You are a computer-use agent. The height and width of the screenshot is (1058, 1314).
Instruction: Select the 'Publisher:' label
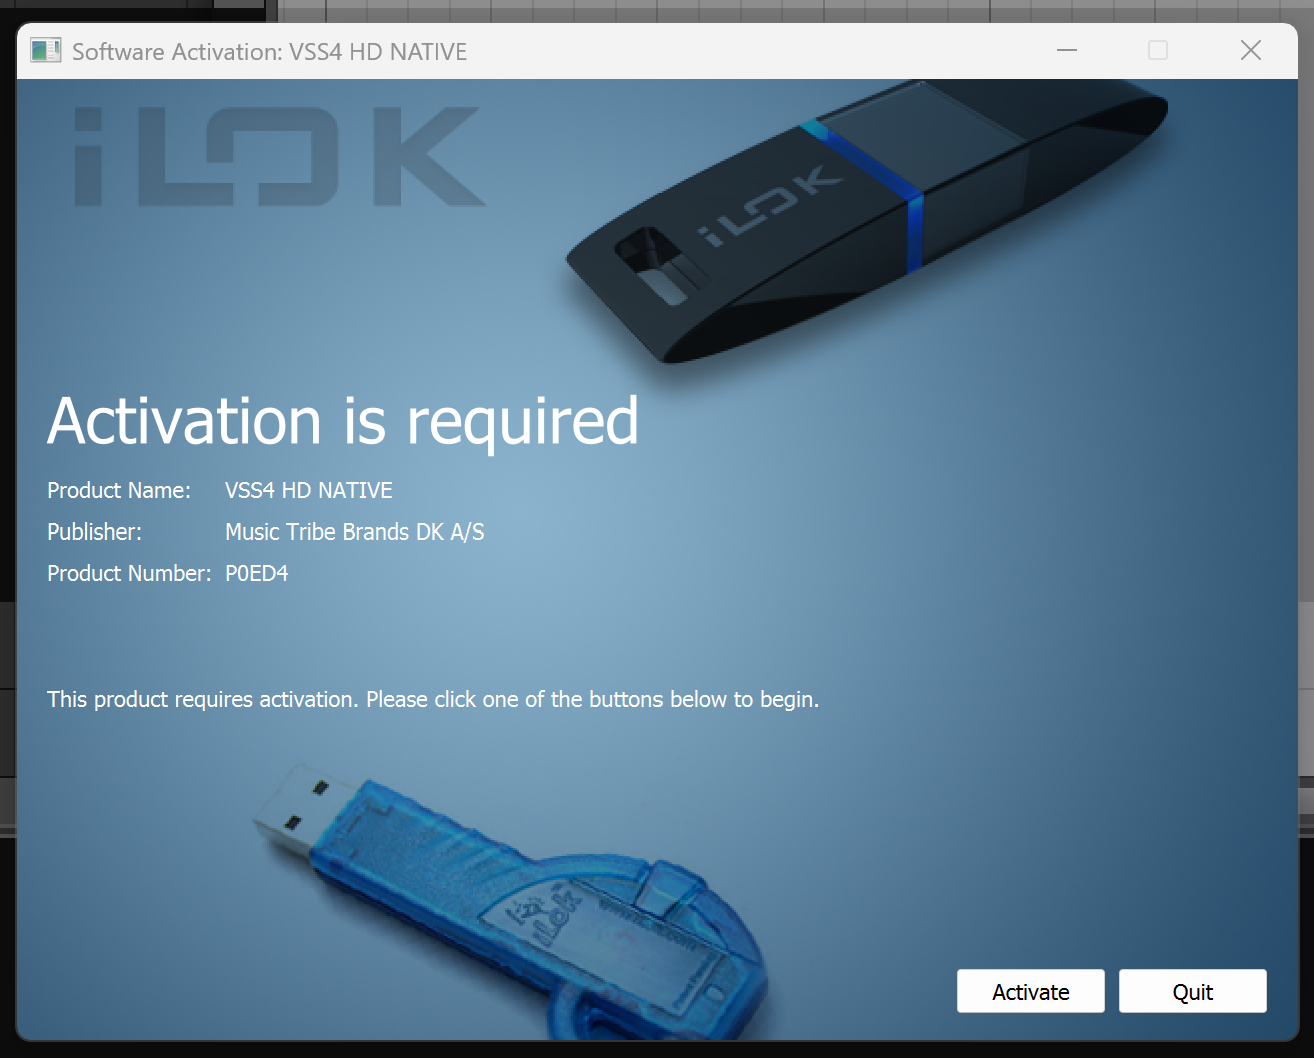pos(95,532)
